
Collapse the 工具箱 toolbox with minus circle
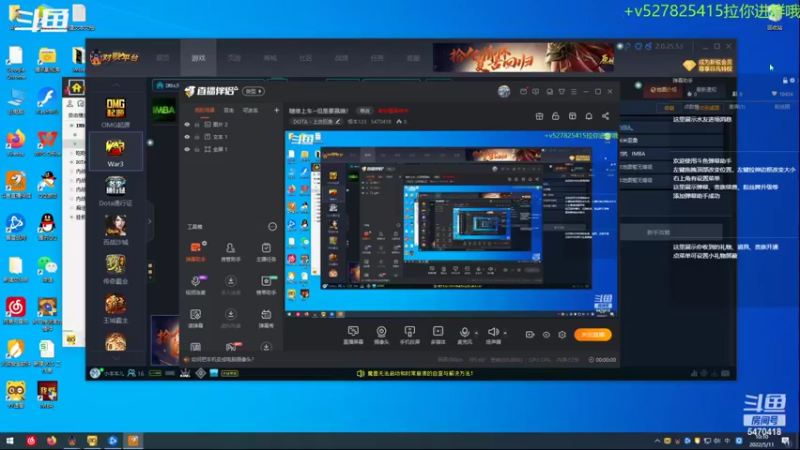272,227
